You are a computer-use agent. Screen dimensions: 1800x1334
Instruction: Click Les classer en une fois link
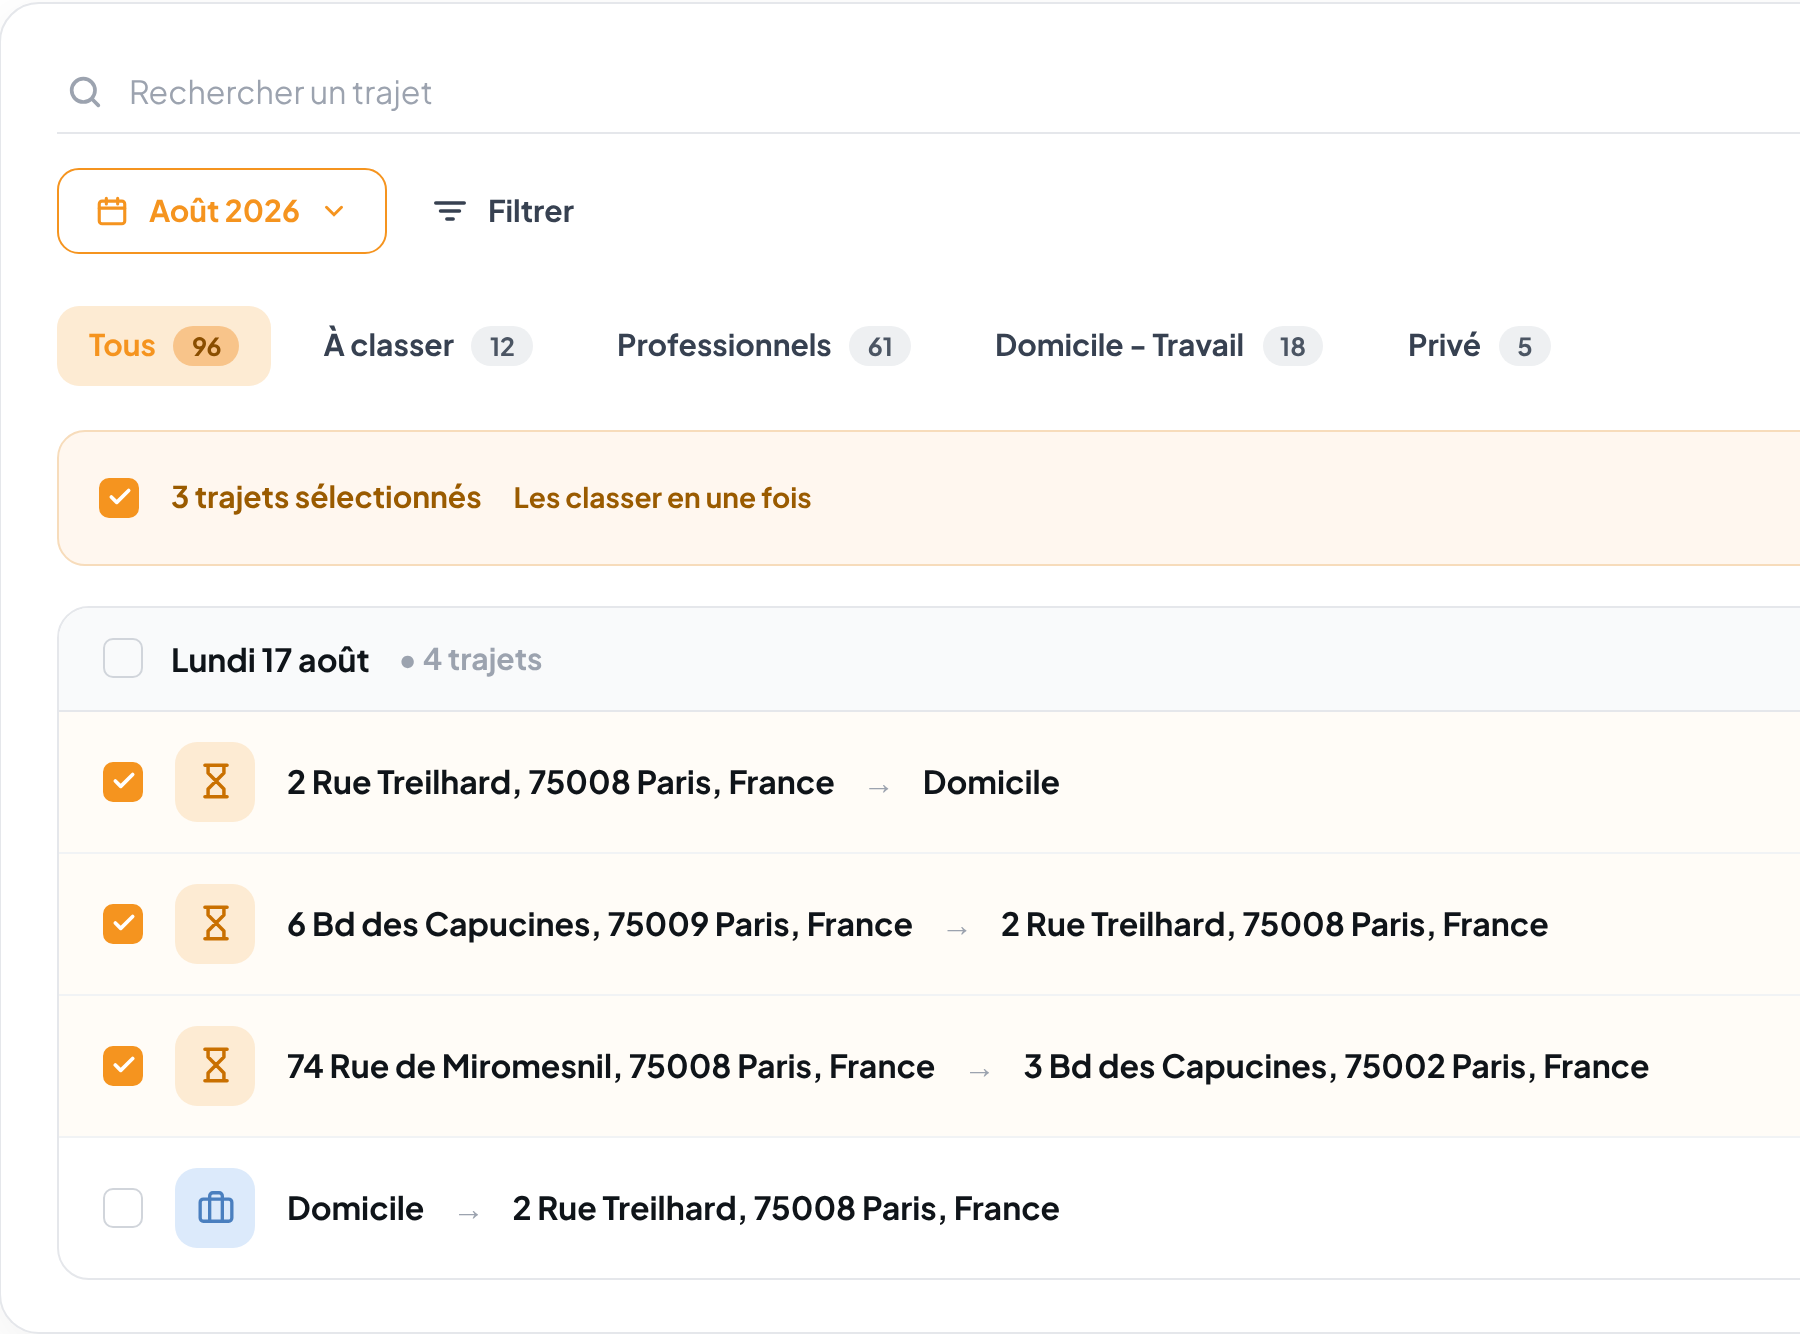pos(662,498)
